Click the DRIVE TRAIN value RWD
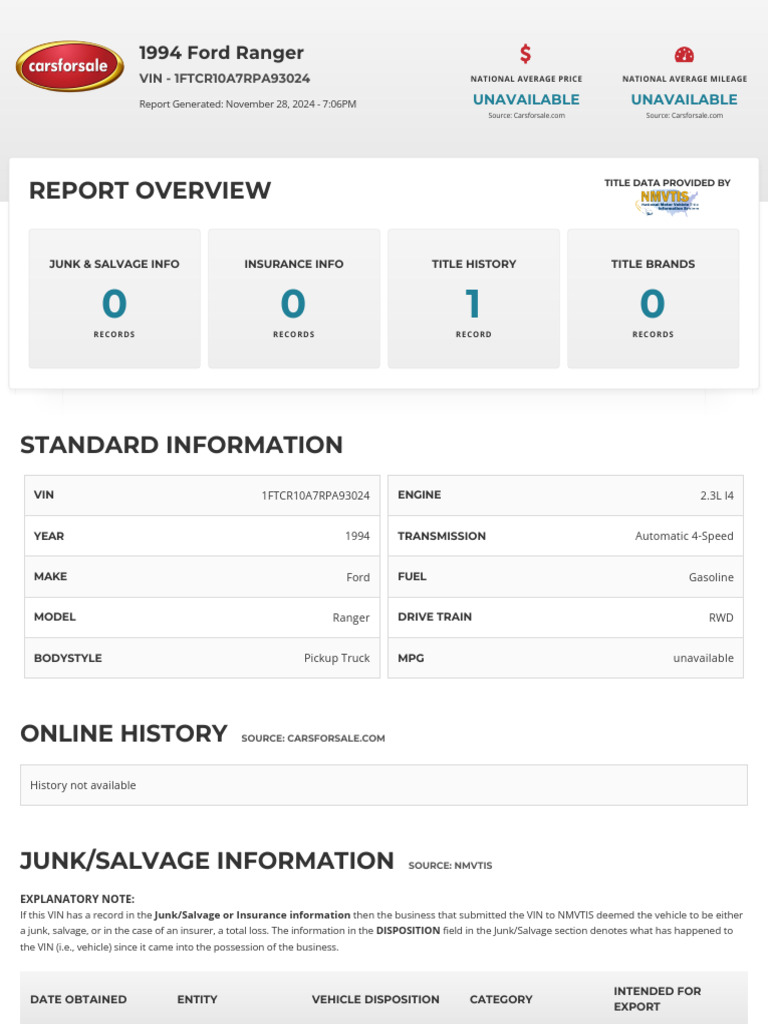Viewport: 768px width, 1024px height. [721, 618]
